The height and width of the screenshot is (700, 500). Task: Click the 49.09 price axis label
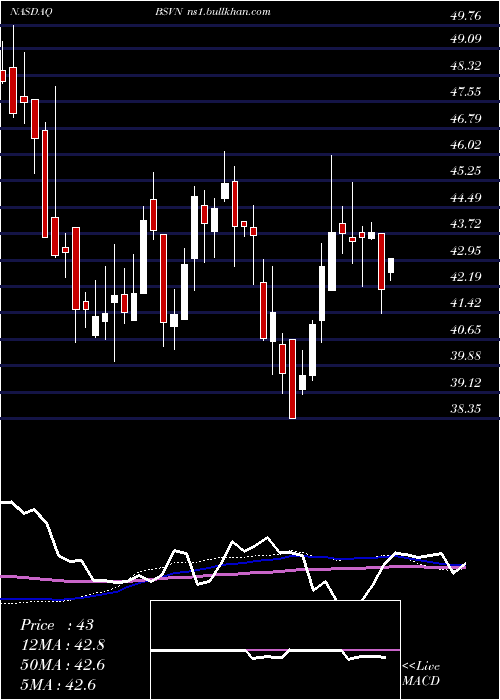pyautogui.click(x=466, y=39)
